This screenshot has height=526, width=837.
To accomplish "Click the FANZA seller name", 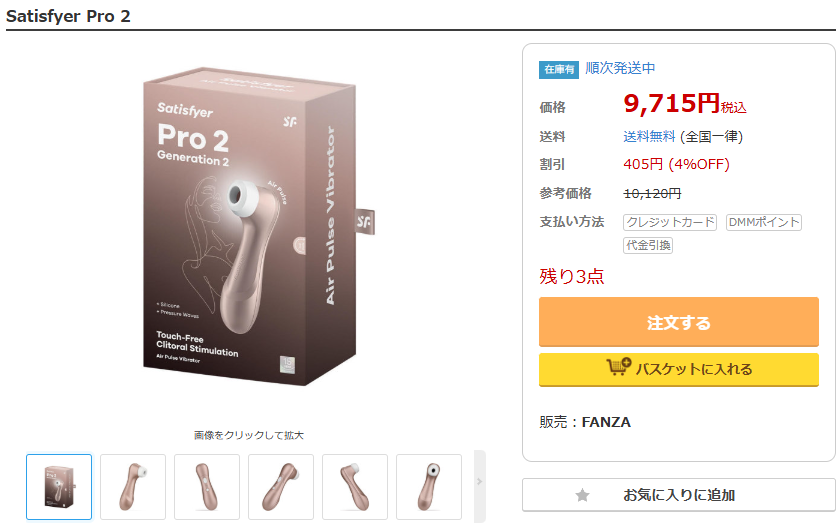I will 606,422.
